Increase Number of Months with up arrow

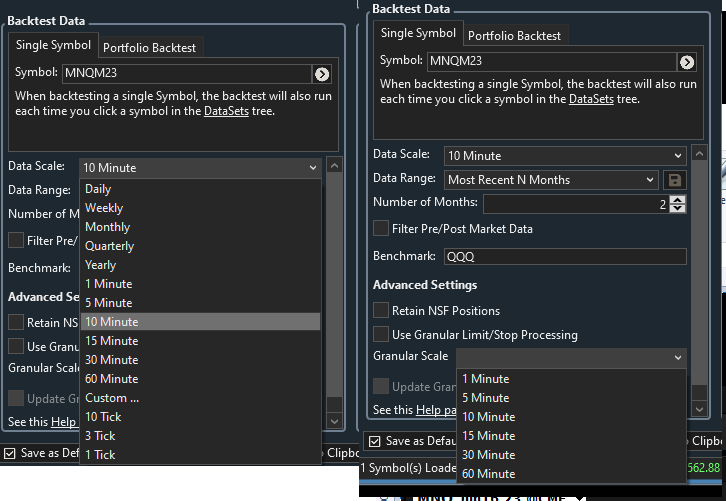pos(679,199)
